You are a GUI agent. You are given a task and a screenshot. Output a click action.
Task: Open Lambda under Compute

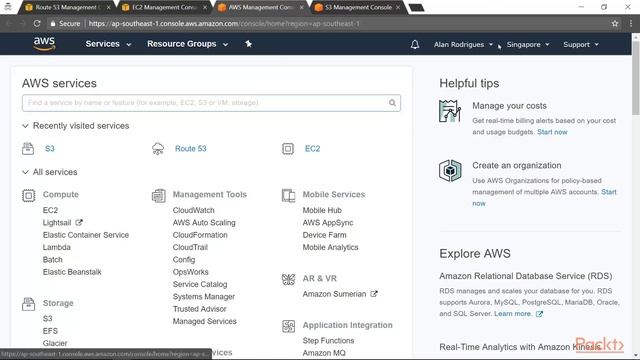(x=57, y=247)
